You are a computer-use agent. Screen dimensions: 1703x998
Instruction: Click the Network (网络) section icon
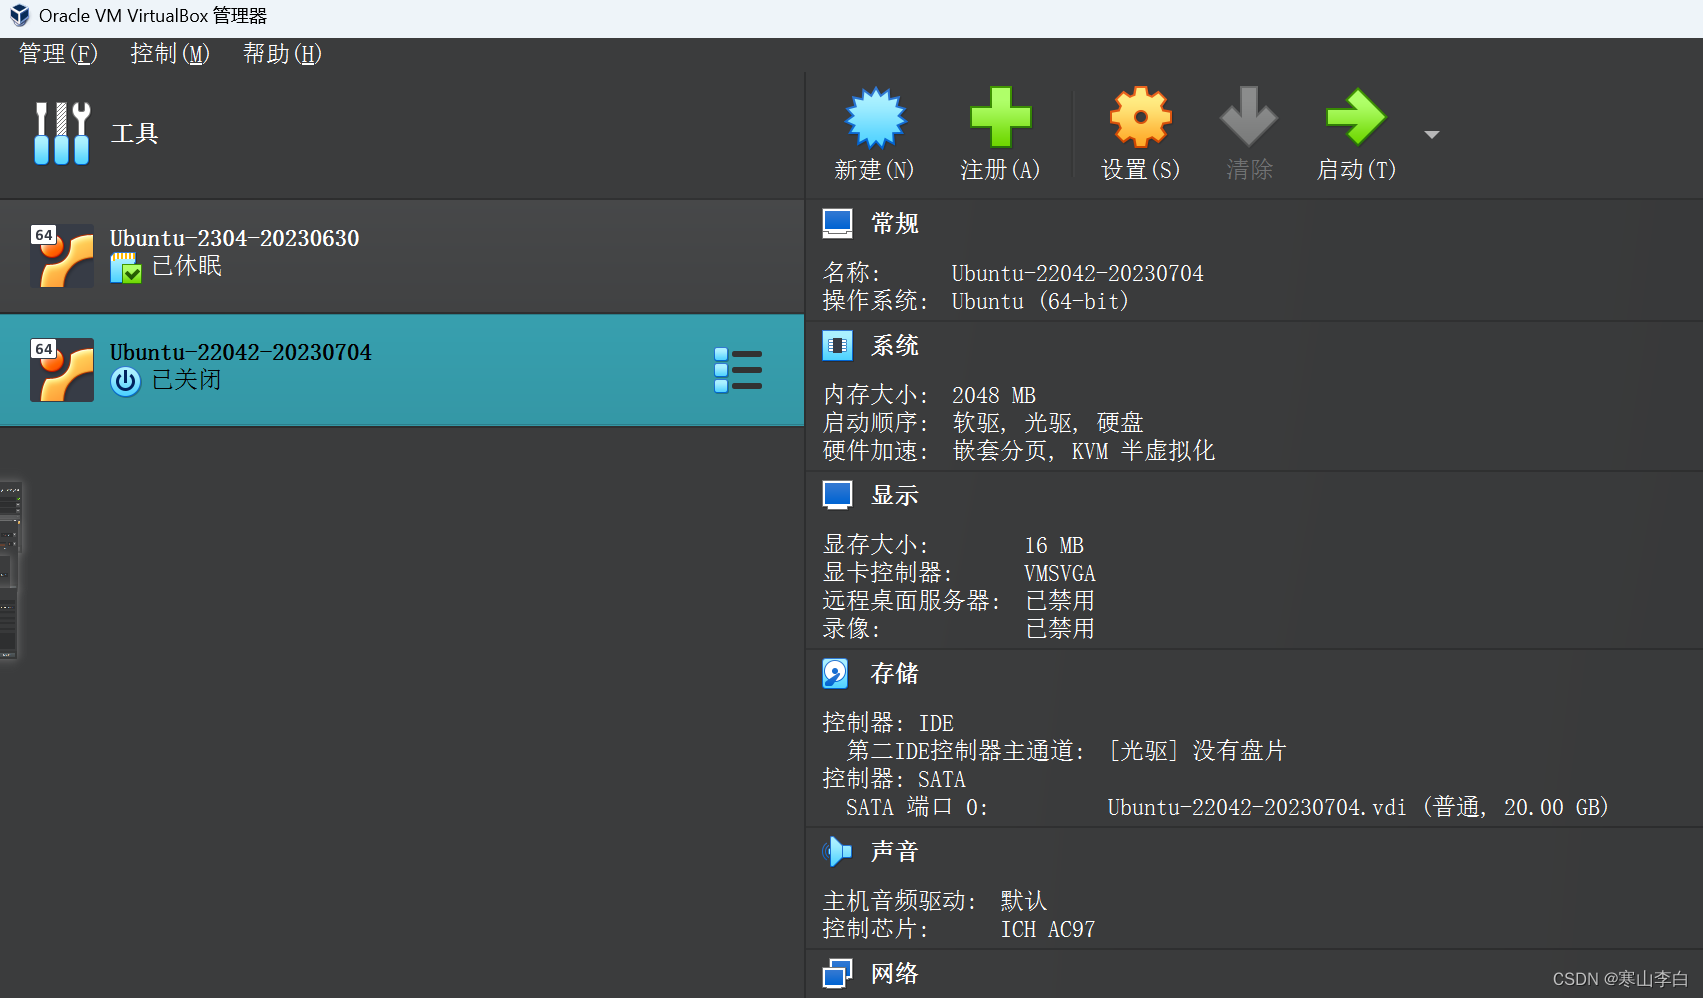(837, 973)
